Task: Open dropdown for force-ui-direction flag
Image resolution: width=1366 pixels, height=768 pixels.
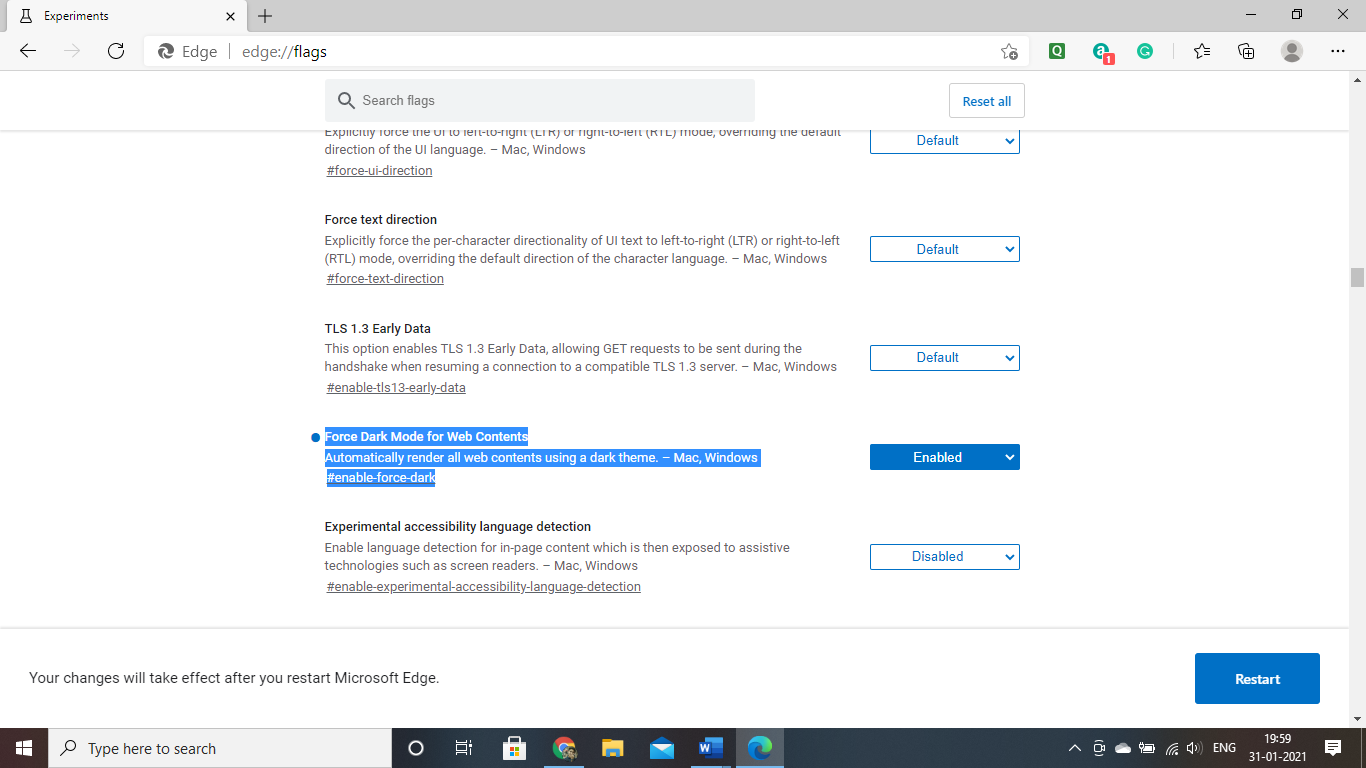Action: pos(945,140)
